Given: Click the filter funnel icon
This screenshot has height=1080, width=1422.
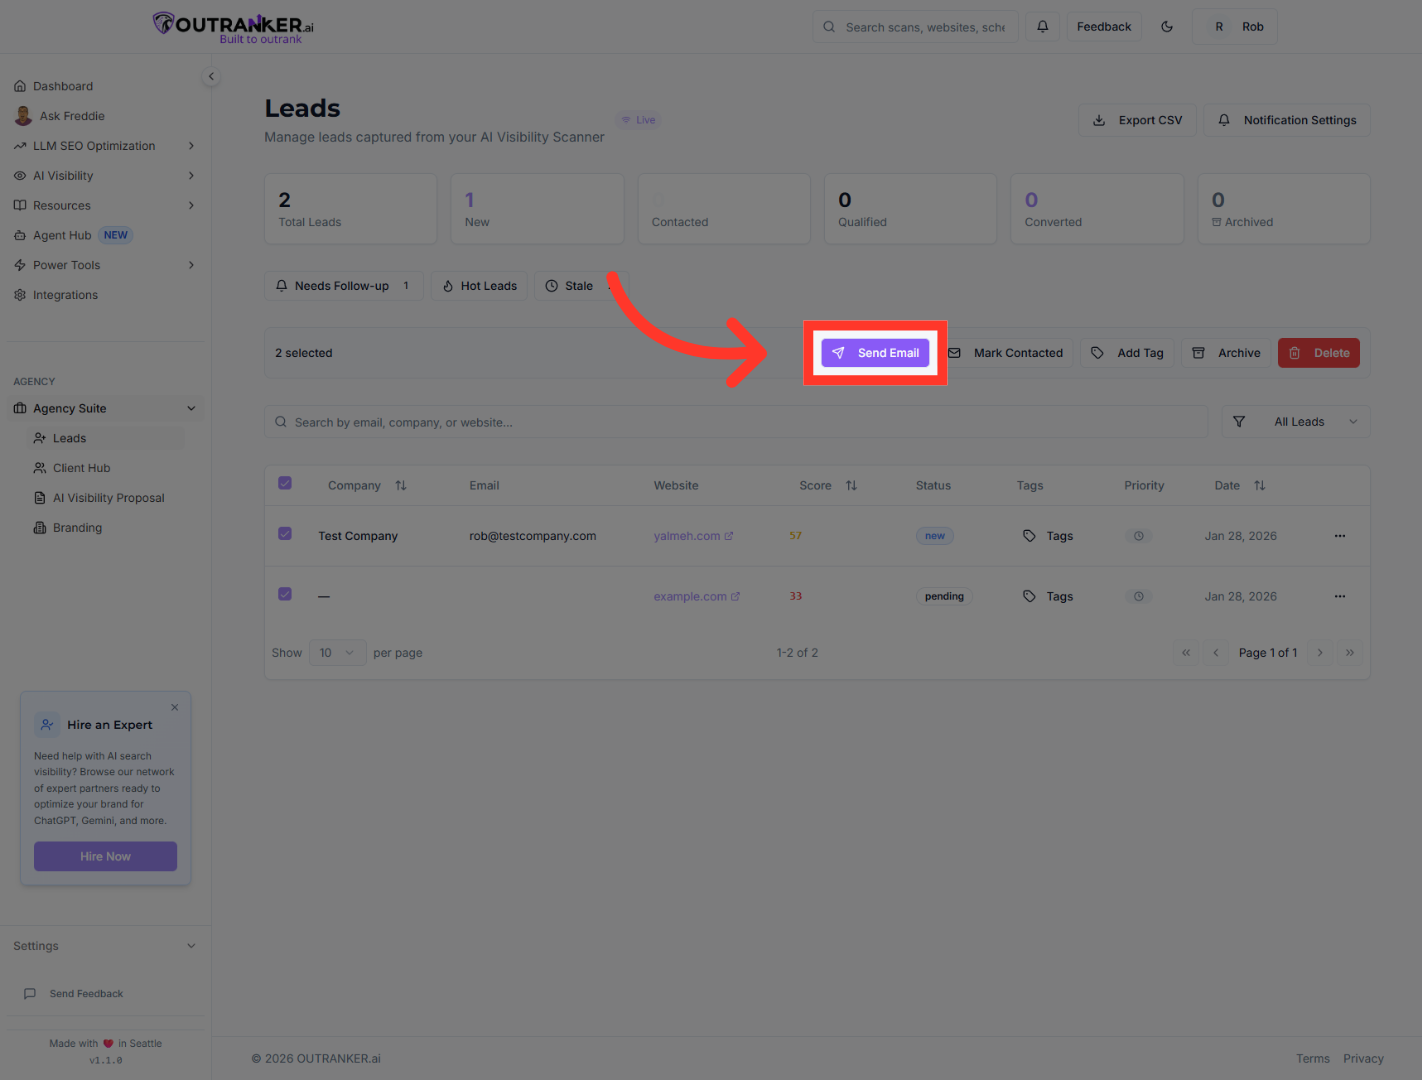Looking at the screenshot, I should tap(1239, 422).
